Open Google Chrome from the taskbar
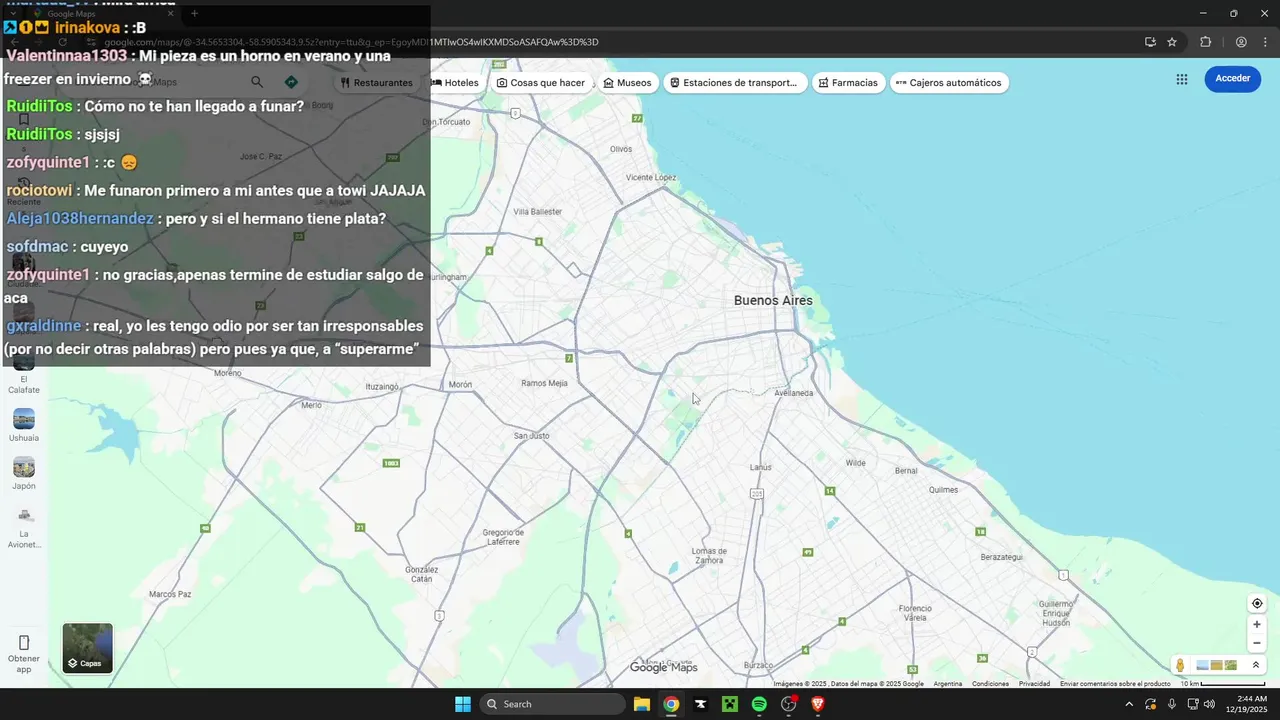 pyautogui.click(x=671, y=704)
